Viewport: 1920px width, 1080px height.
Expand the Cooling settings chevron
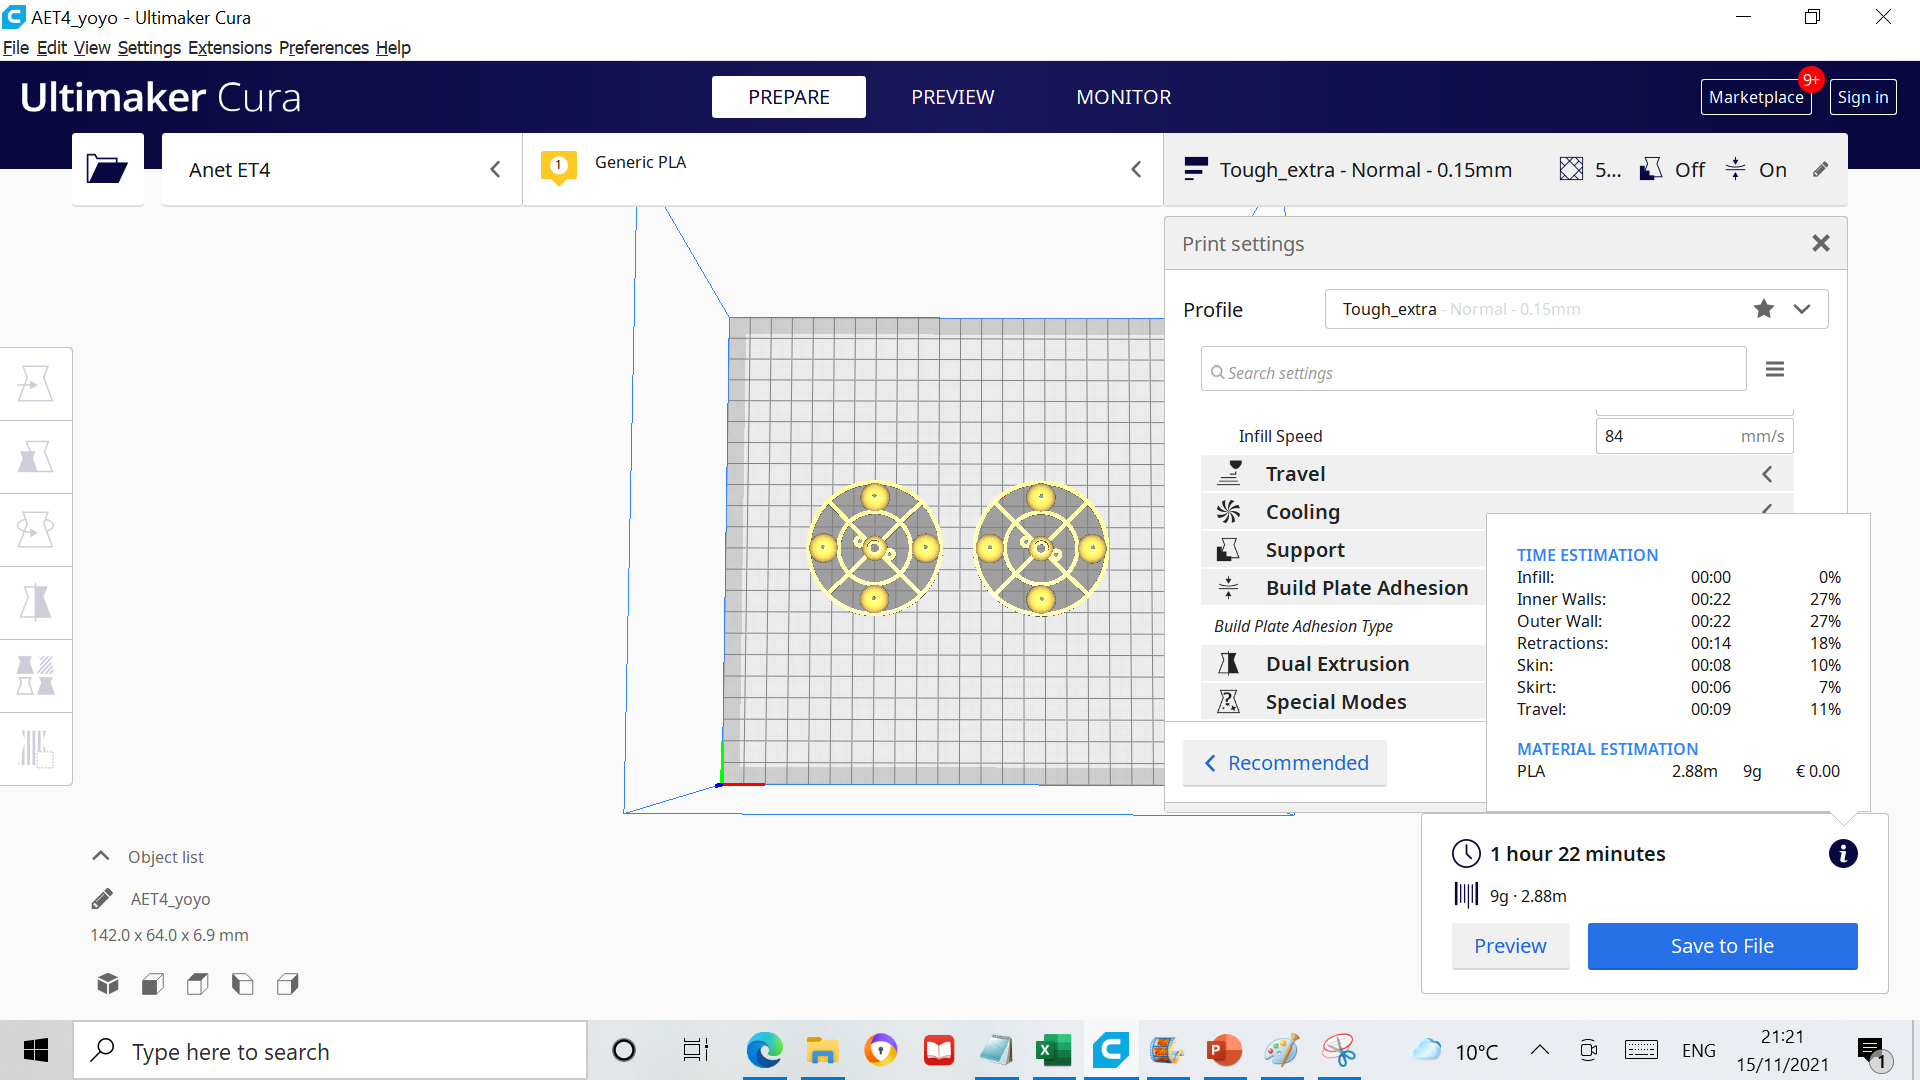(1766, 510)
